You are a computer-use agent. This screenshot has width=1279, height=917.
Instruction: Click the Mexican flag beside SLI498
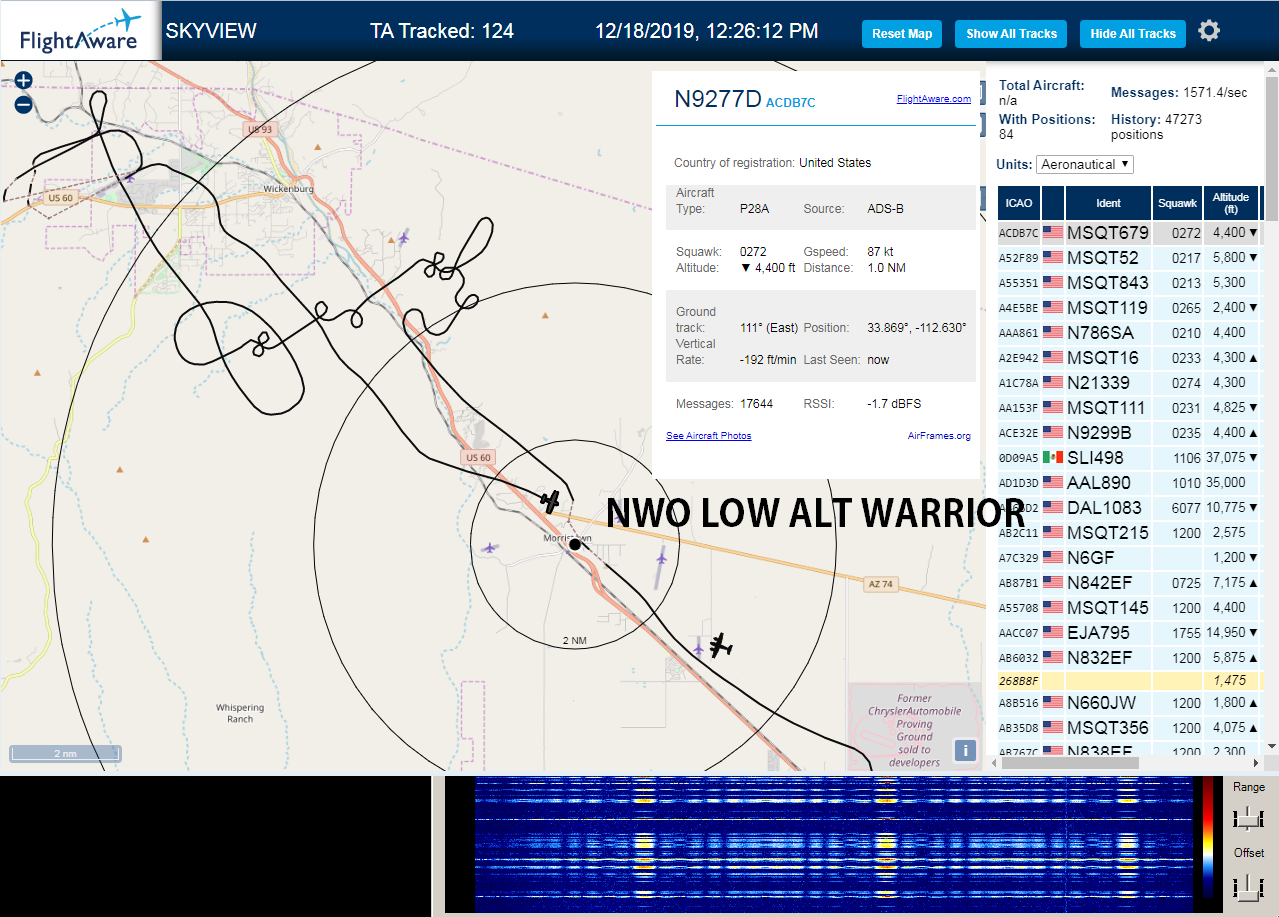coord(1053,457)
